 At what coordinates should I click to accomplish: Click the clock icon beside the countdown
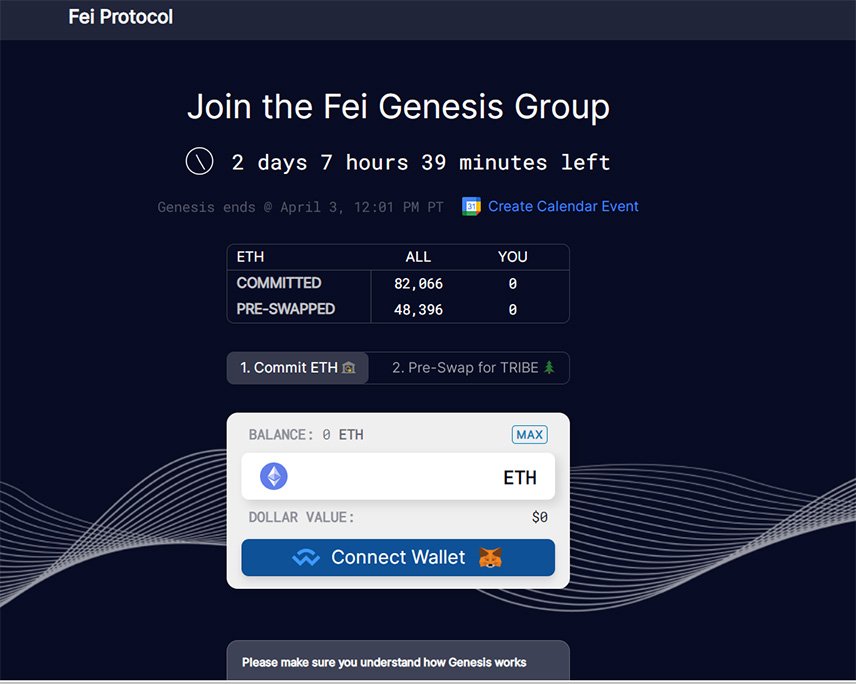tap(199, 161)
